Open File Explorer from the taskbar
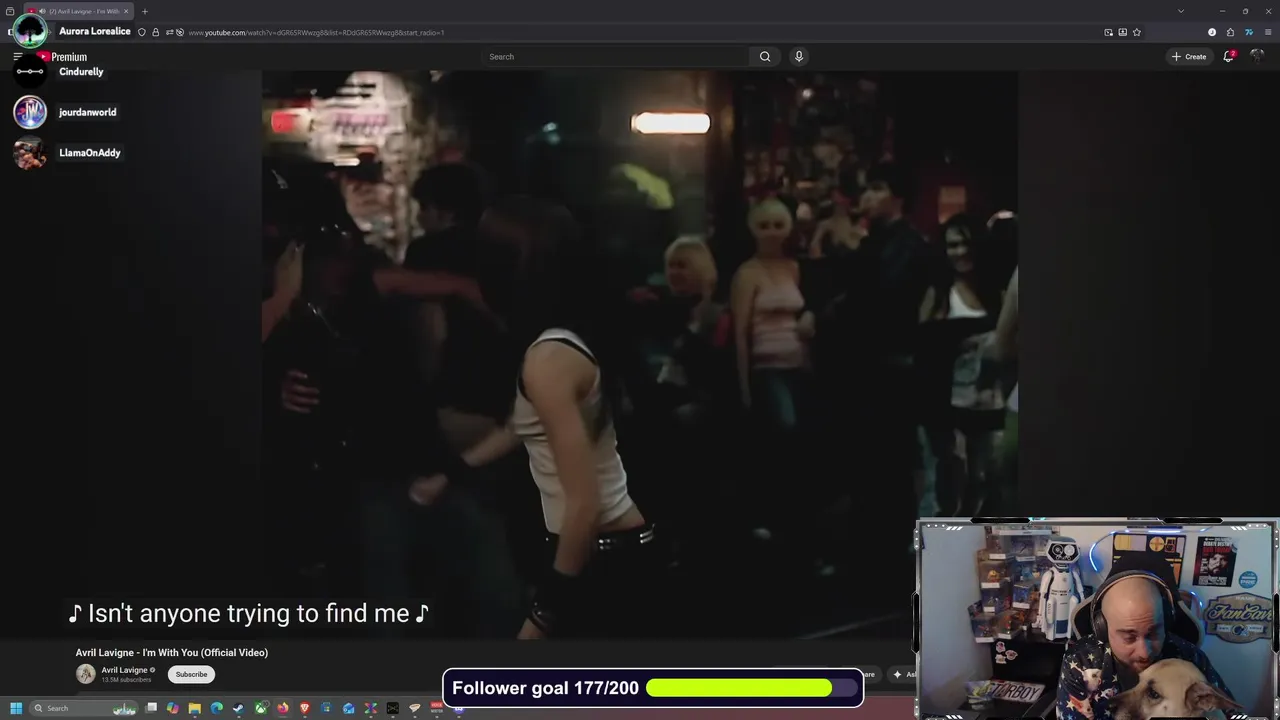Viewport: 1280px width, 720px height. [195, 708]
